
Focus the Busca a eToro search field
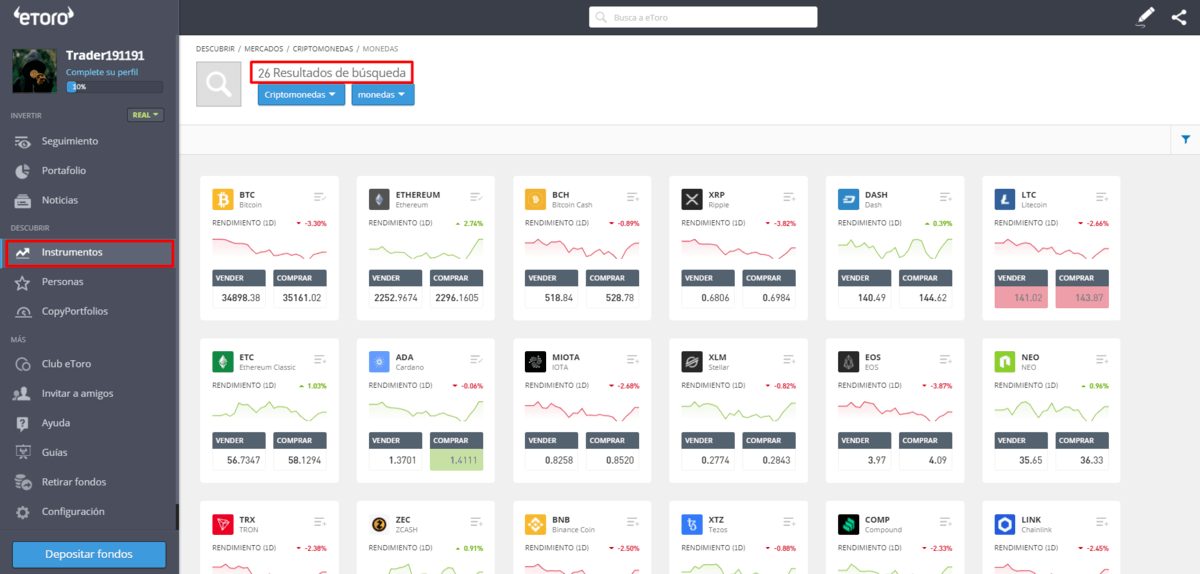(x=703, y=17)
